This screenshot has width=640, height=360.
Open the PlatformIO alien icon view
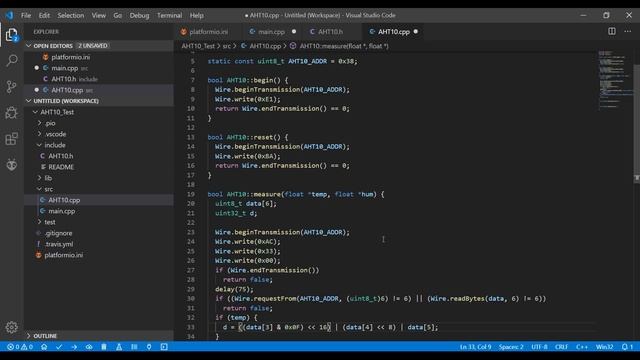[x=11, y=164]
